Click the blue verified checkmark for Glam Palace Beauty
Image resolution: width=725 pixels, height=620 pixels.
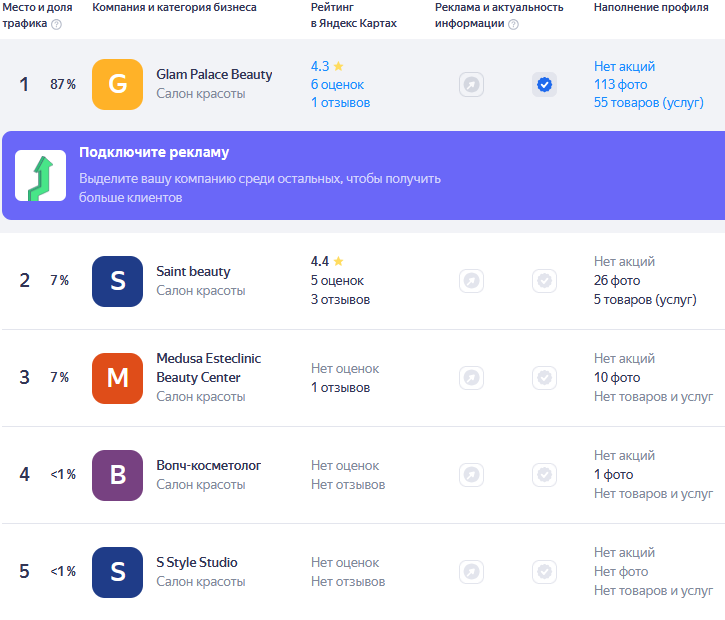(x=544, y=85)
